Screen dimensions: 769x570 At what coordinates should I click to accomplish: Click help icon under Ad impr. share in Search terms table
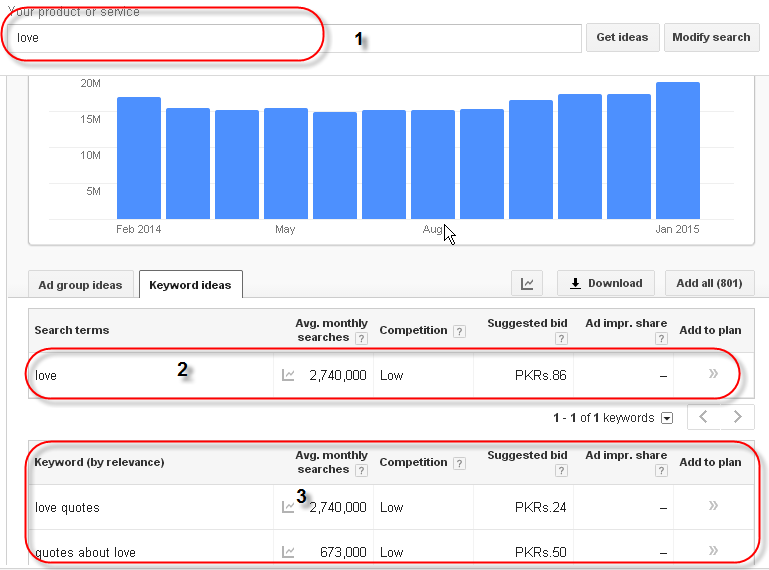click(x=661, y=338)
